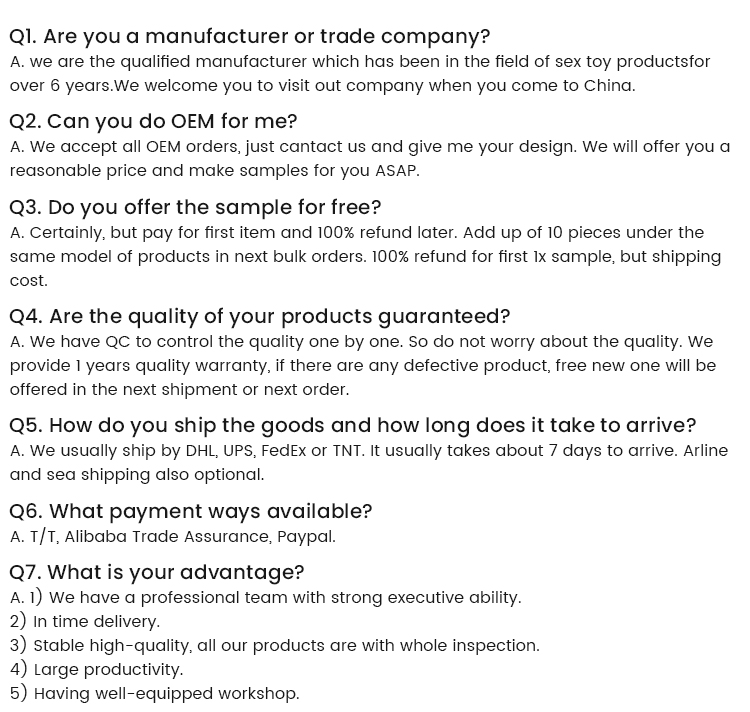Image resolution: width=750 pixels, height=712 pixels.
Task: Click the answer about QC controlling quality
Action: click(x=361, y=342)
